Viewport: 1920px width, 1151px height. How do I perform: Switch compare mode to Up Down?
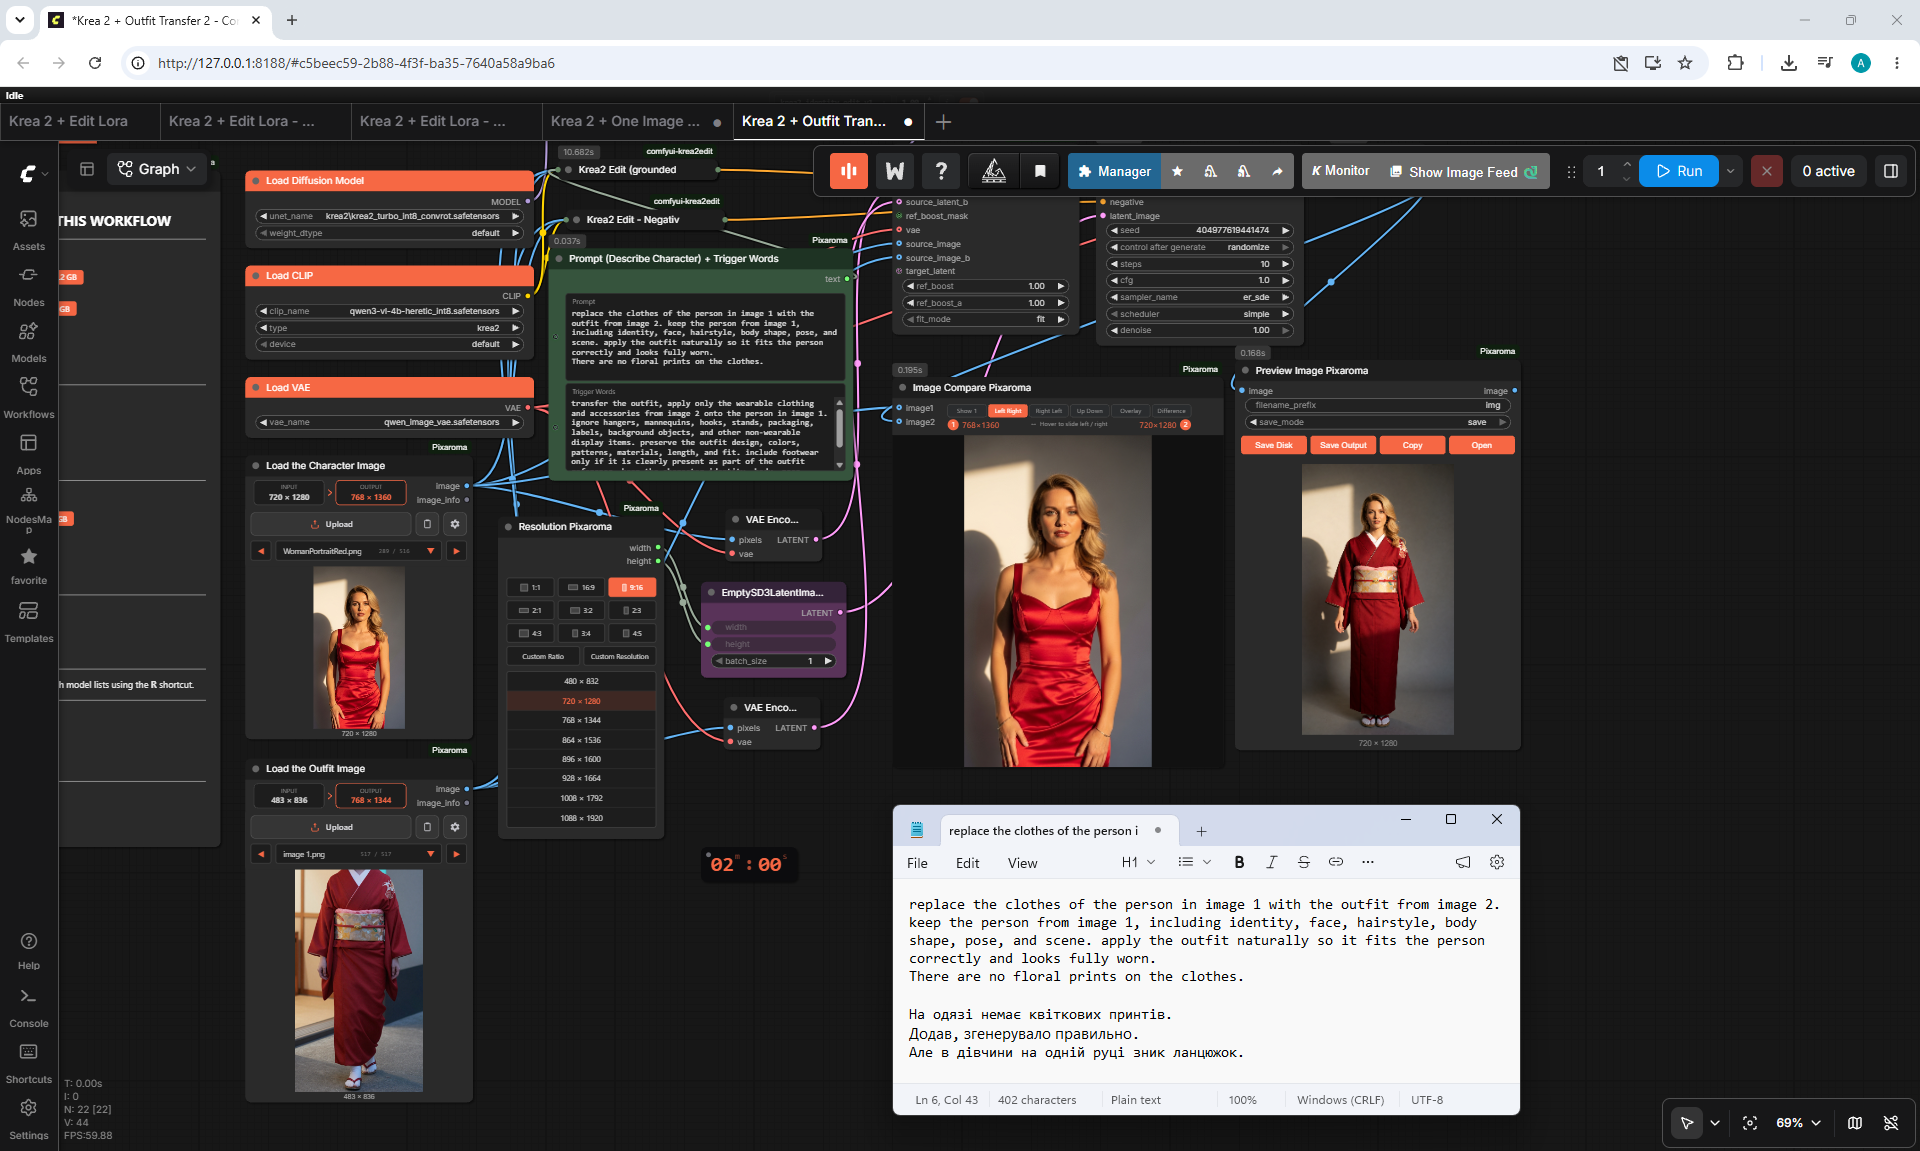[x=1089, y=411]
